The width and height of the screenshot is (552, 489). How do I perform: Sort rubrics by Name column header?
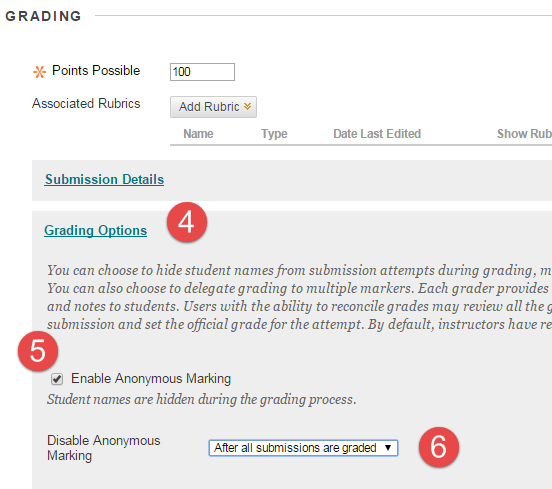click(198, 134)
